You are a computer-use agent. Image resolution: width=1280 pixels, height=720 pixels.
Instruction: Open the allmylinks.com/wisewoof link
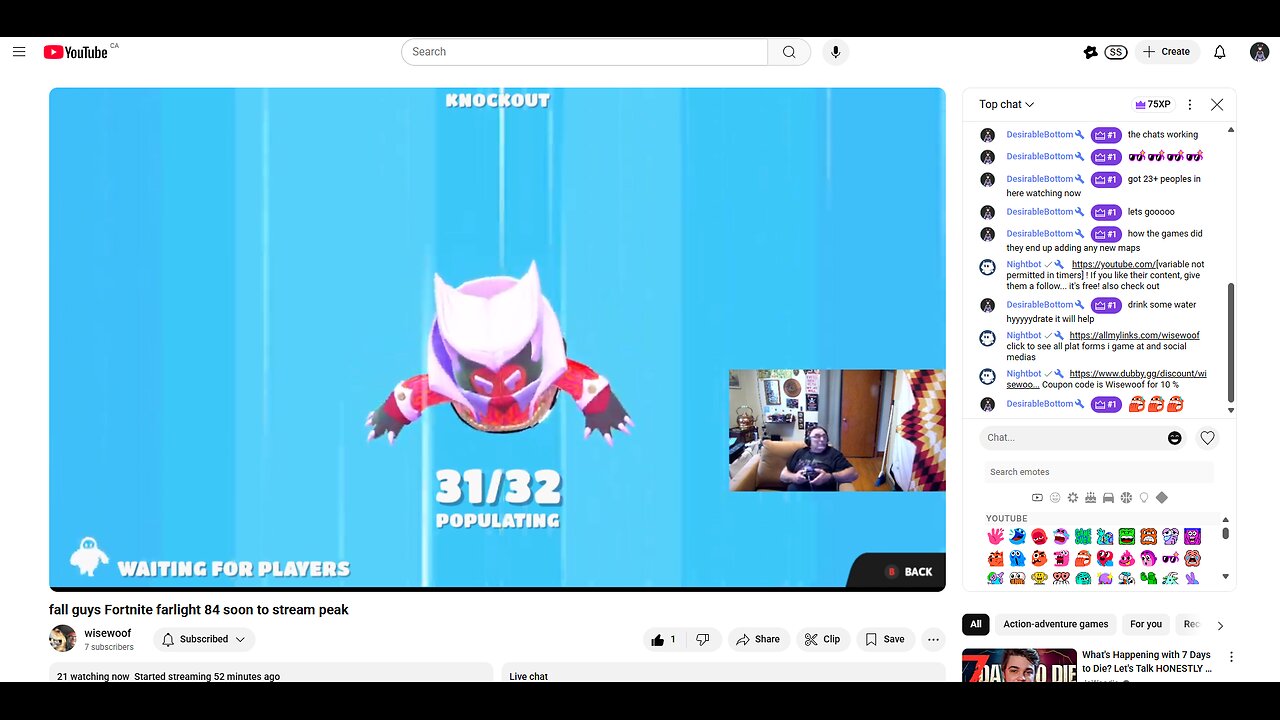[1134, 336]
